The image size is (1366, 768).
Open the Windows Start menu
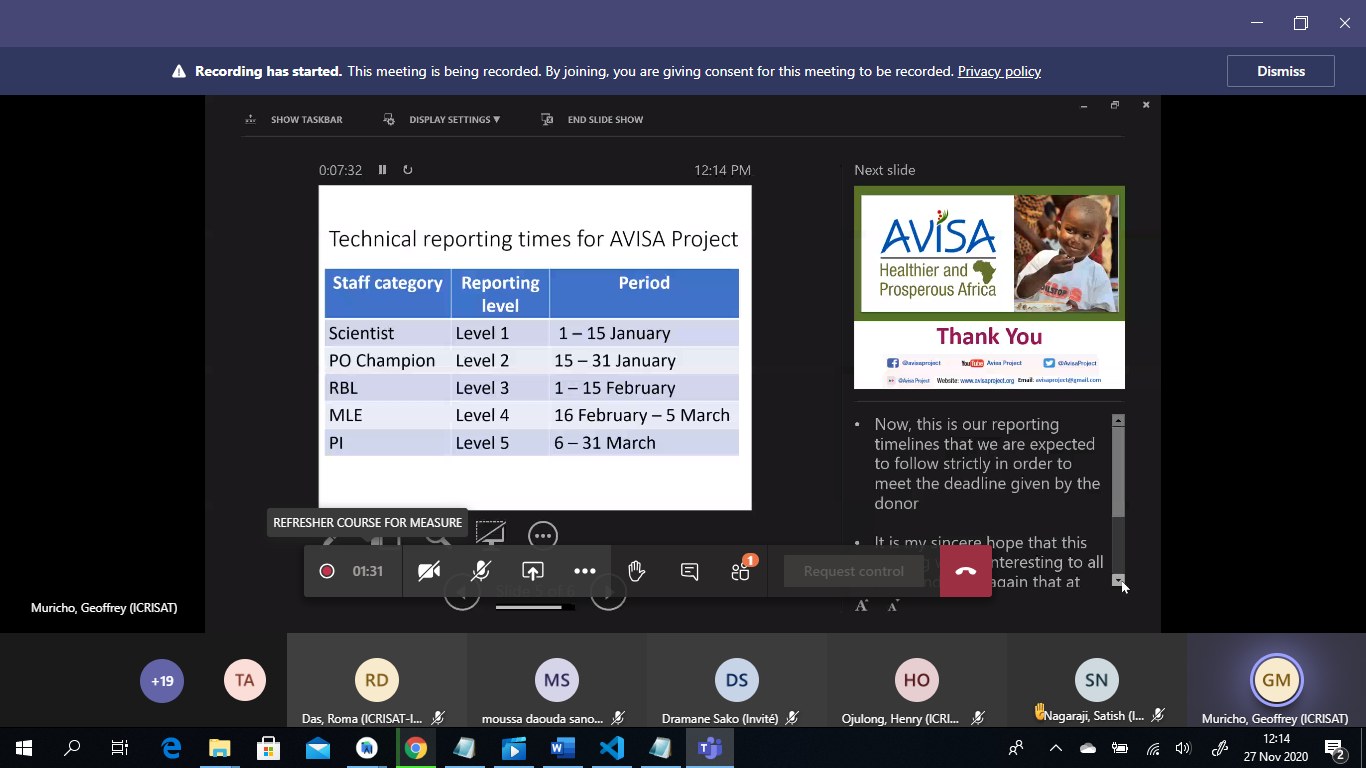point(24,747)
